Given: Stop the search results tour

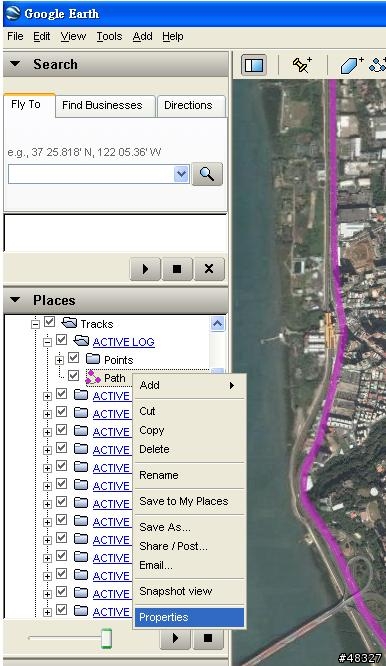Looking at the screenshot, I should [x=177, y=269].
